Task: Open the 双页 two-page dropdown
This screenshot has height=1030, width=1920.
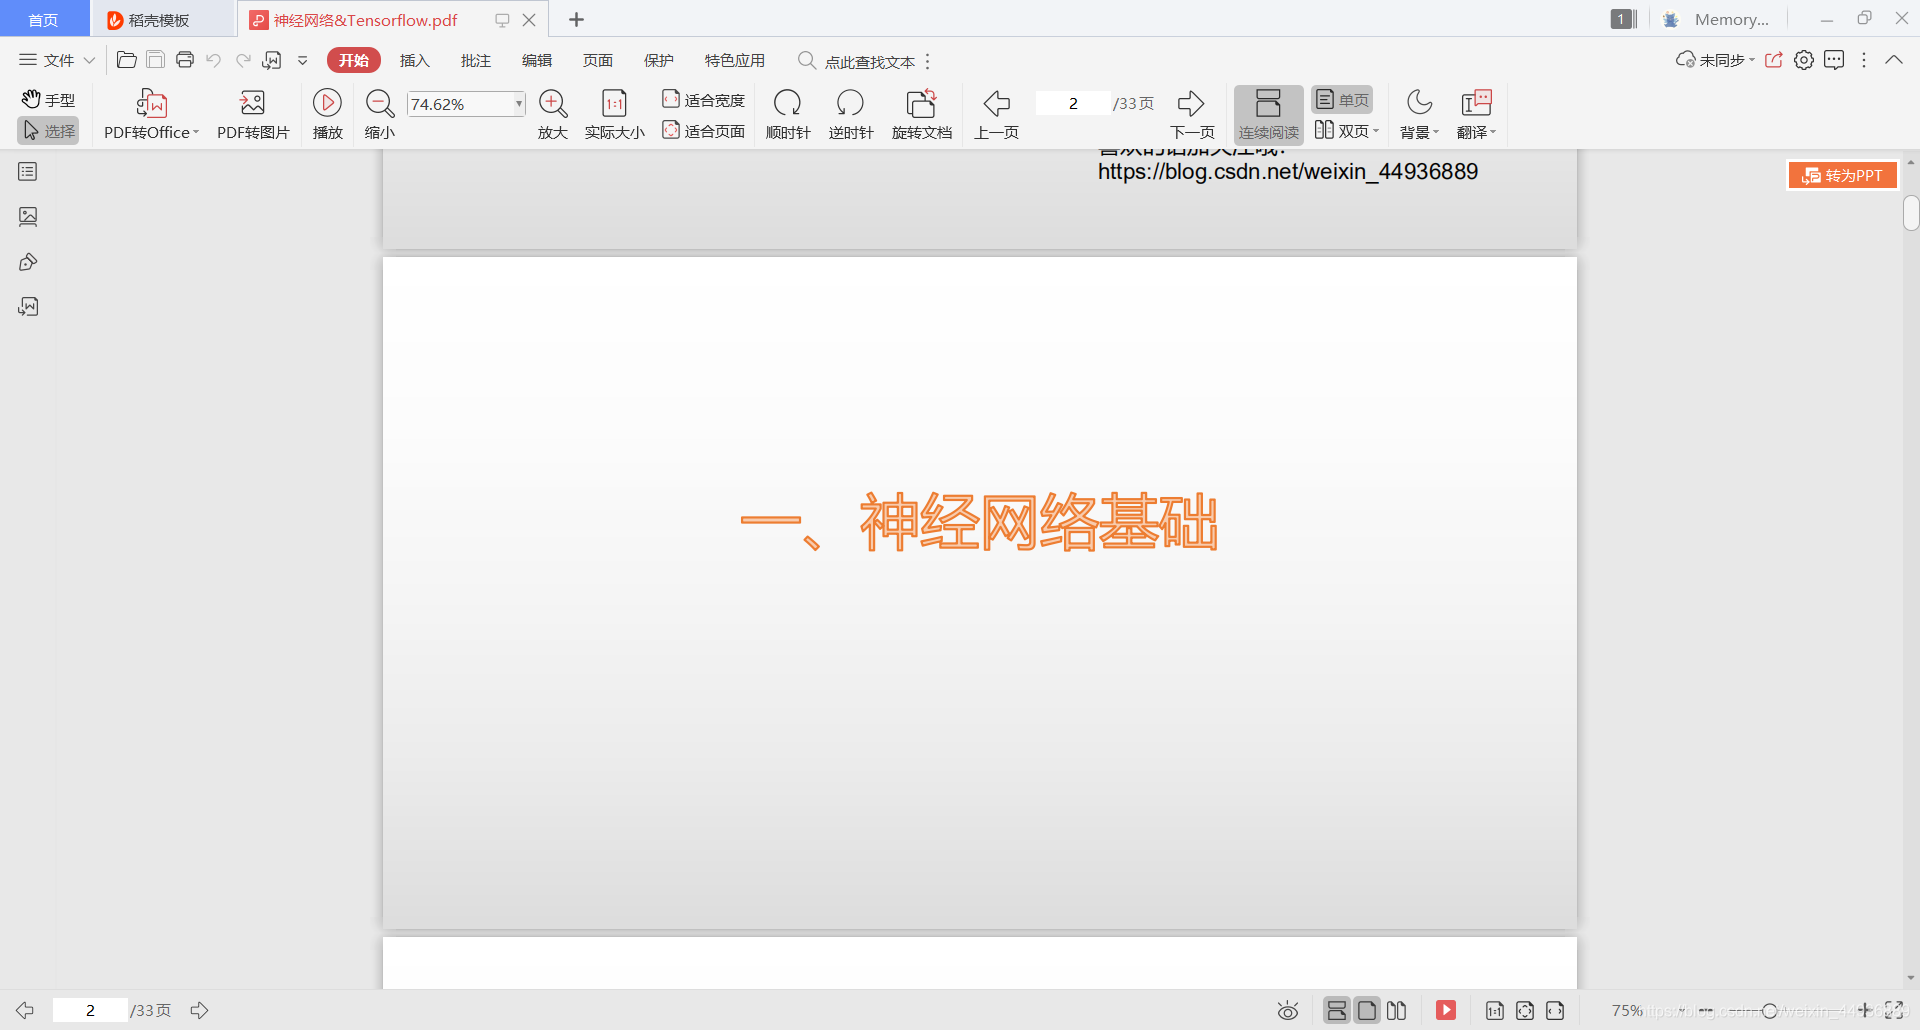Action: tap(1376, 131)
